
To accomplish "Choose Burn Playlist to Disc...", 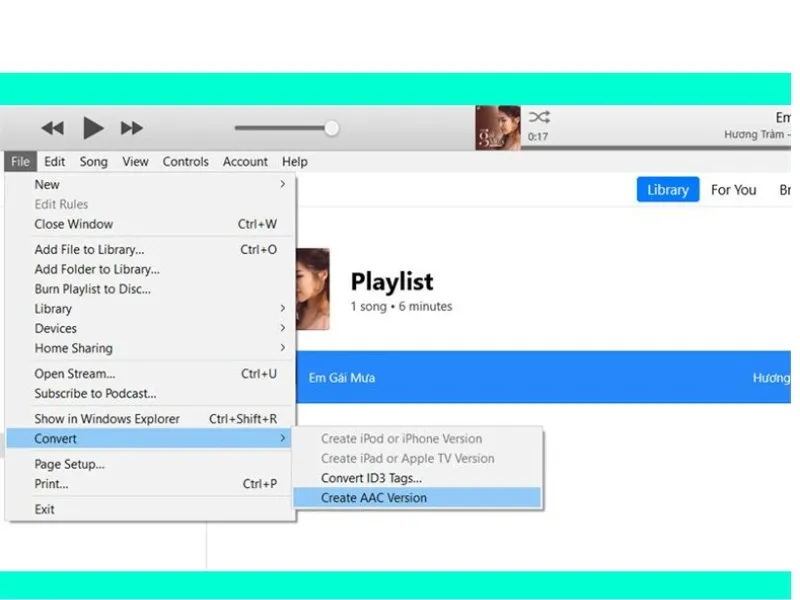I will [x=149, y=289].
